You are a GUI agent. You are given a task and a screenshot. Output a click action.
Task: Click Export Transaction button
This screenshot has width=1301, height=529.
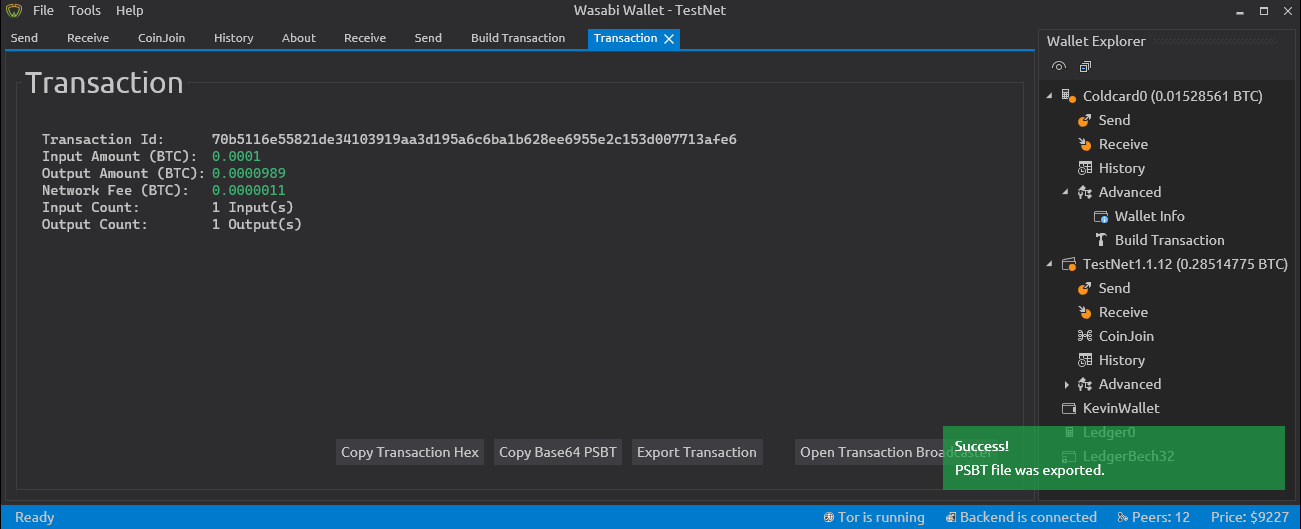coord(697,452)
